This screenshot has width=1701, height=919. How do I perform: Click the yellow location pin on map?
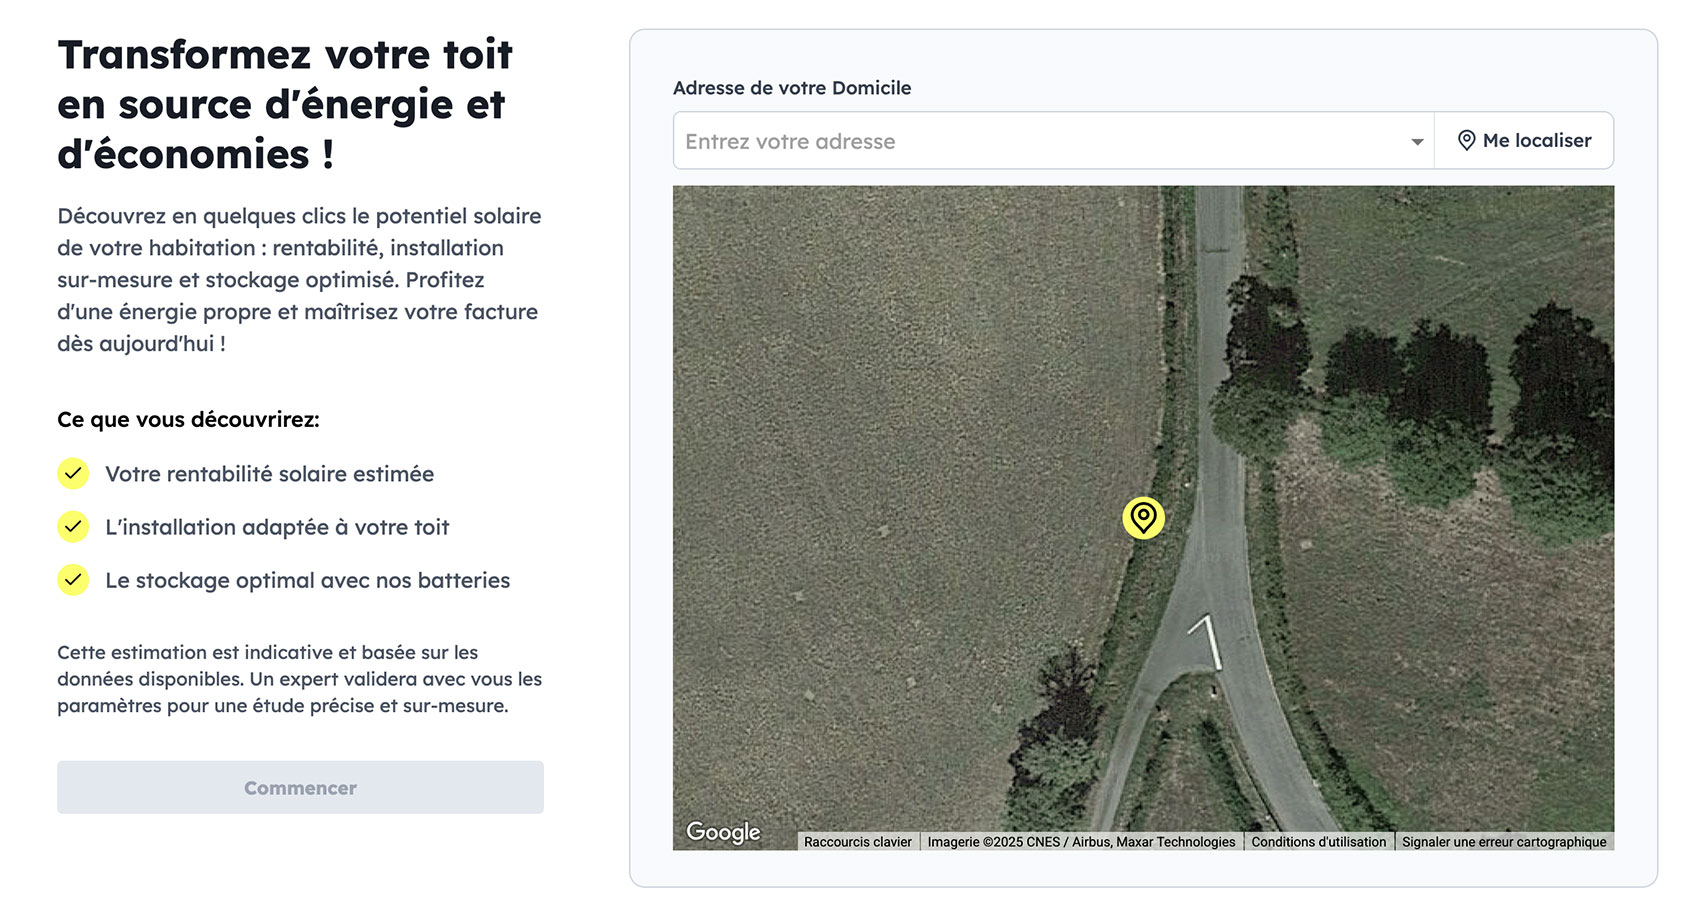coord(1143,518)
